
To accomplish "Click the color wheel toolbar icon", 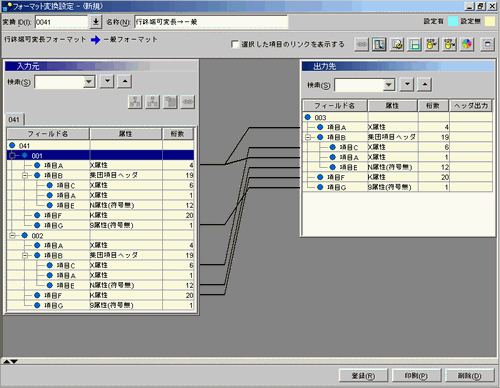I will tap(467, 44).
